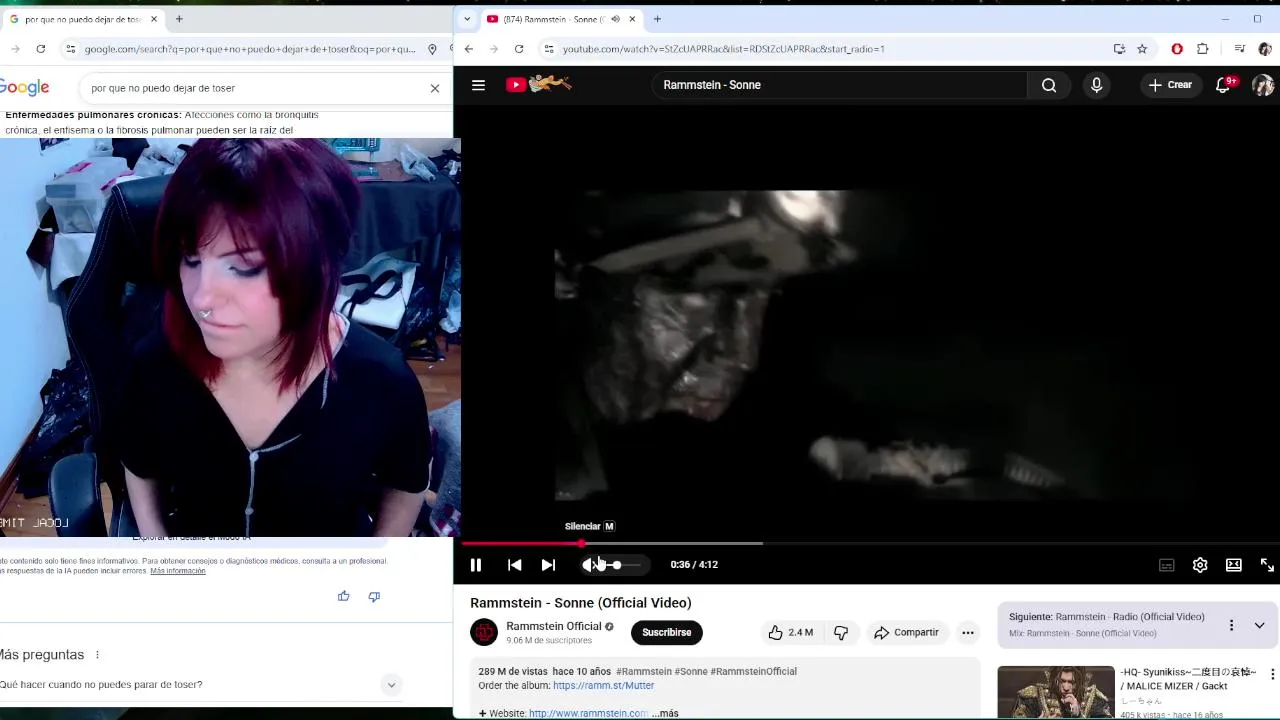Click the install app icon in address bar
Image resolution: width=1280 pixels, height=720 pixels.
[1119, 49]
